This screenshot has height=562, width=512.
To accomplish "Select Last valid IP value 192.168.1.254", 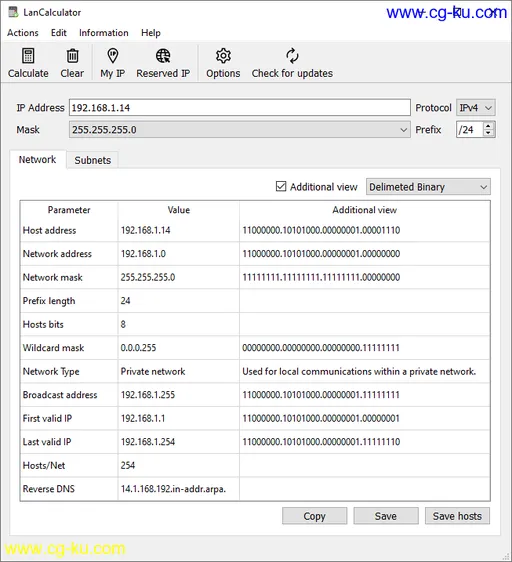I will pos(179,442).
